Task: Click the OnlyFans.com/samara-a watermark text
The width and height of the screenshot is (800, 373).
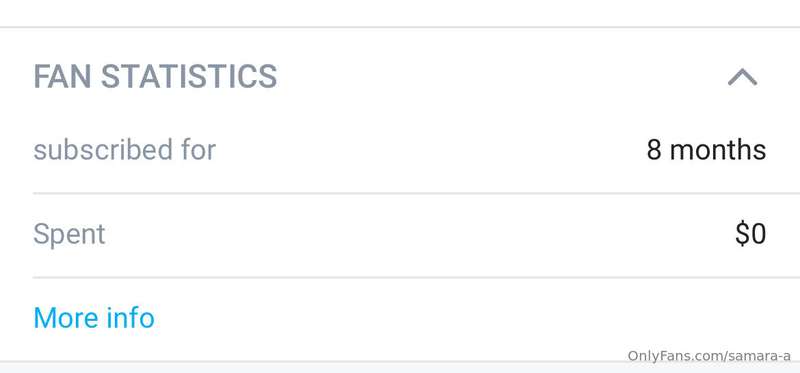Action: (x=709, y=356)
